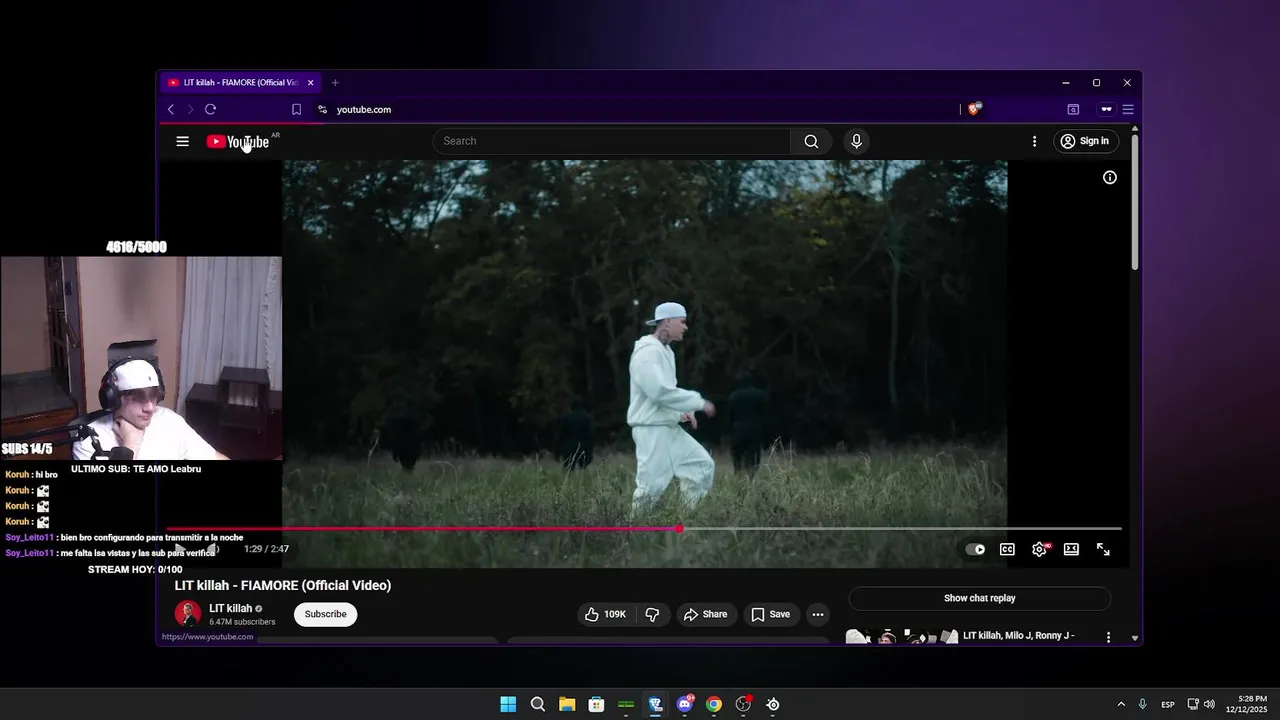Viewport: 1280px width, 720px height.
Task: Click the YouTube search magnifier button
Action: pyautogui.click(x=811, y=141)
